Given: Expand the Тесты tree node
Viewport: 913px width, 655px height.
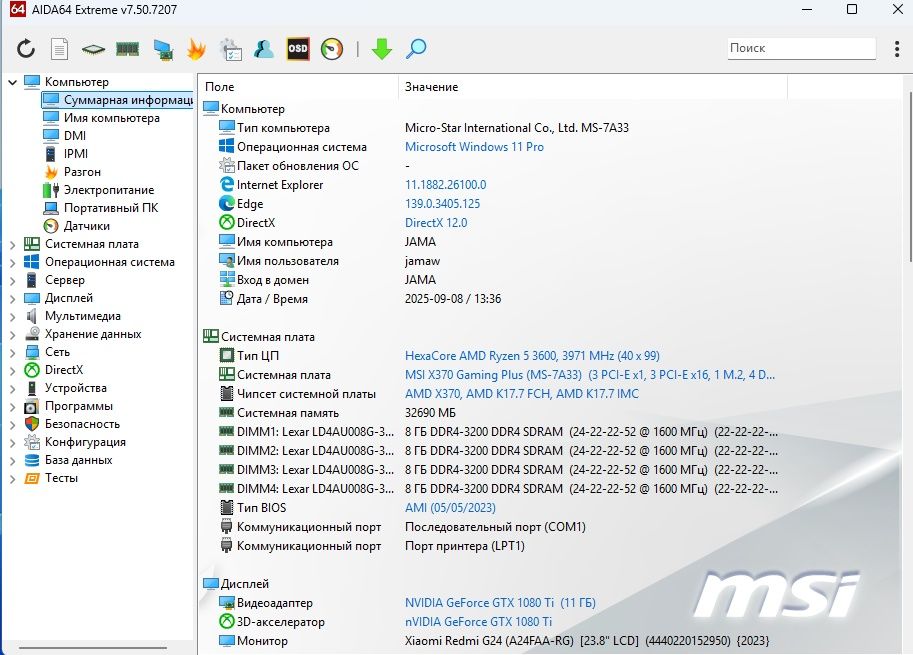Looking at the screenshot, I should tap(12, 479).
